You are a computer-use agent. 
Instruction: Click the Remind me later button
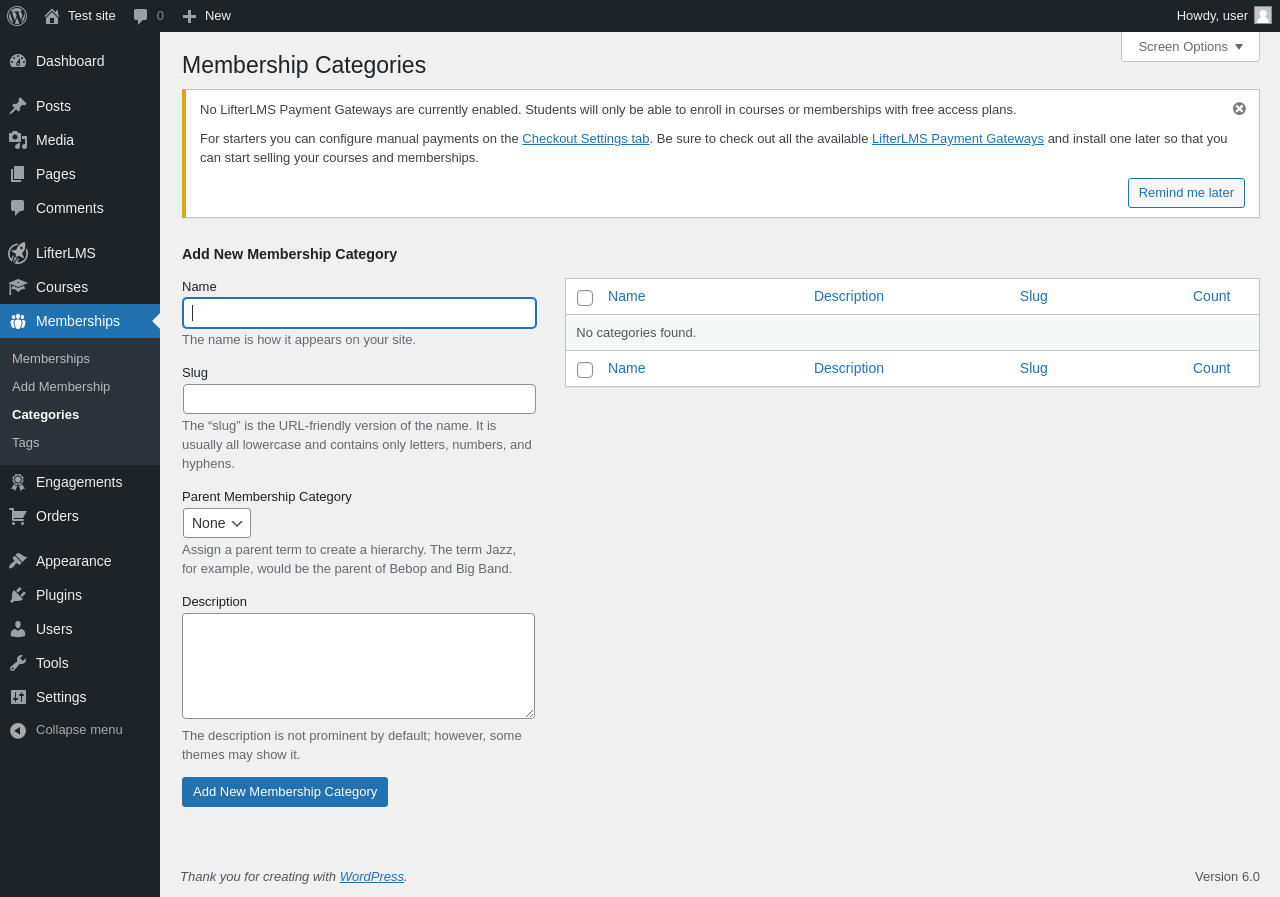(1186, 193)
